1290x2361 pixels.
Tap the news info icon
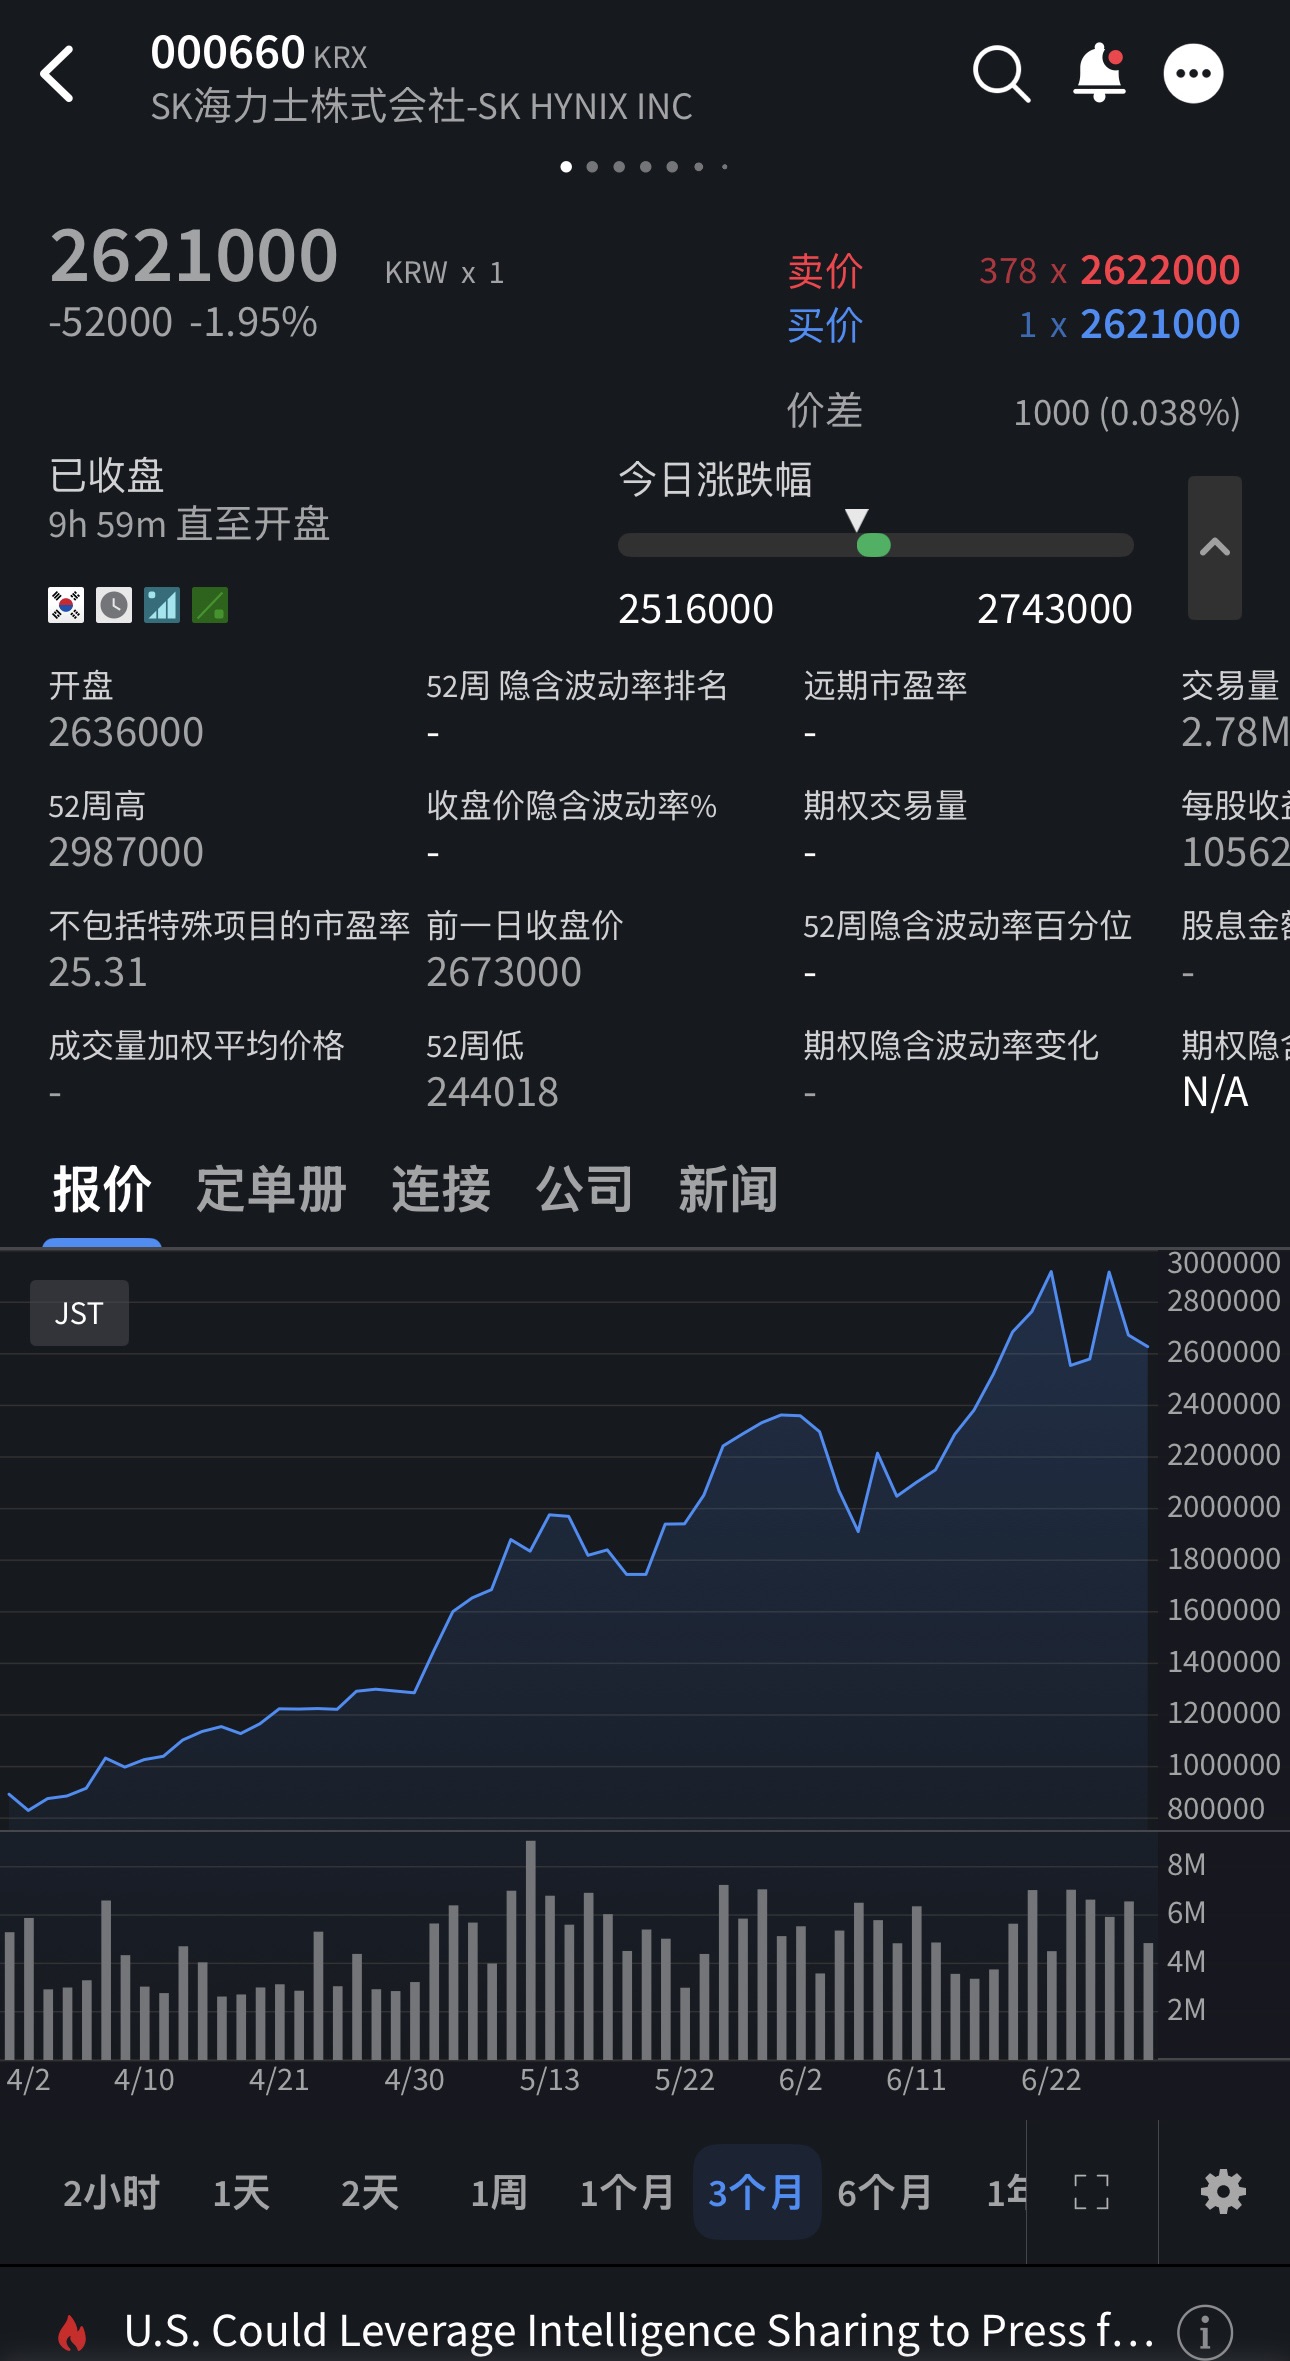(1205, 2332)
